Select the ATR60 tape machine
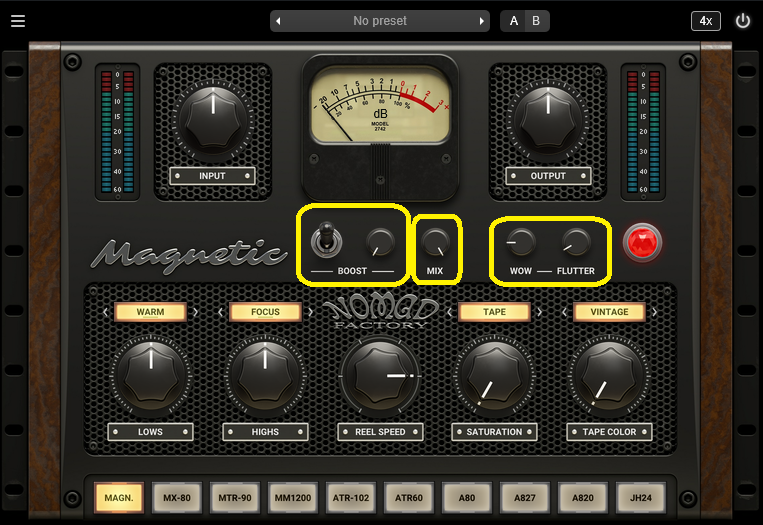Screen dimensions: 763x525 click(409, 498)
